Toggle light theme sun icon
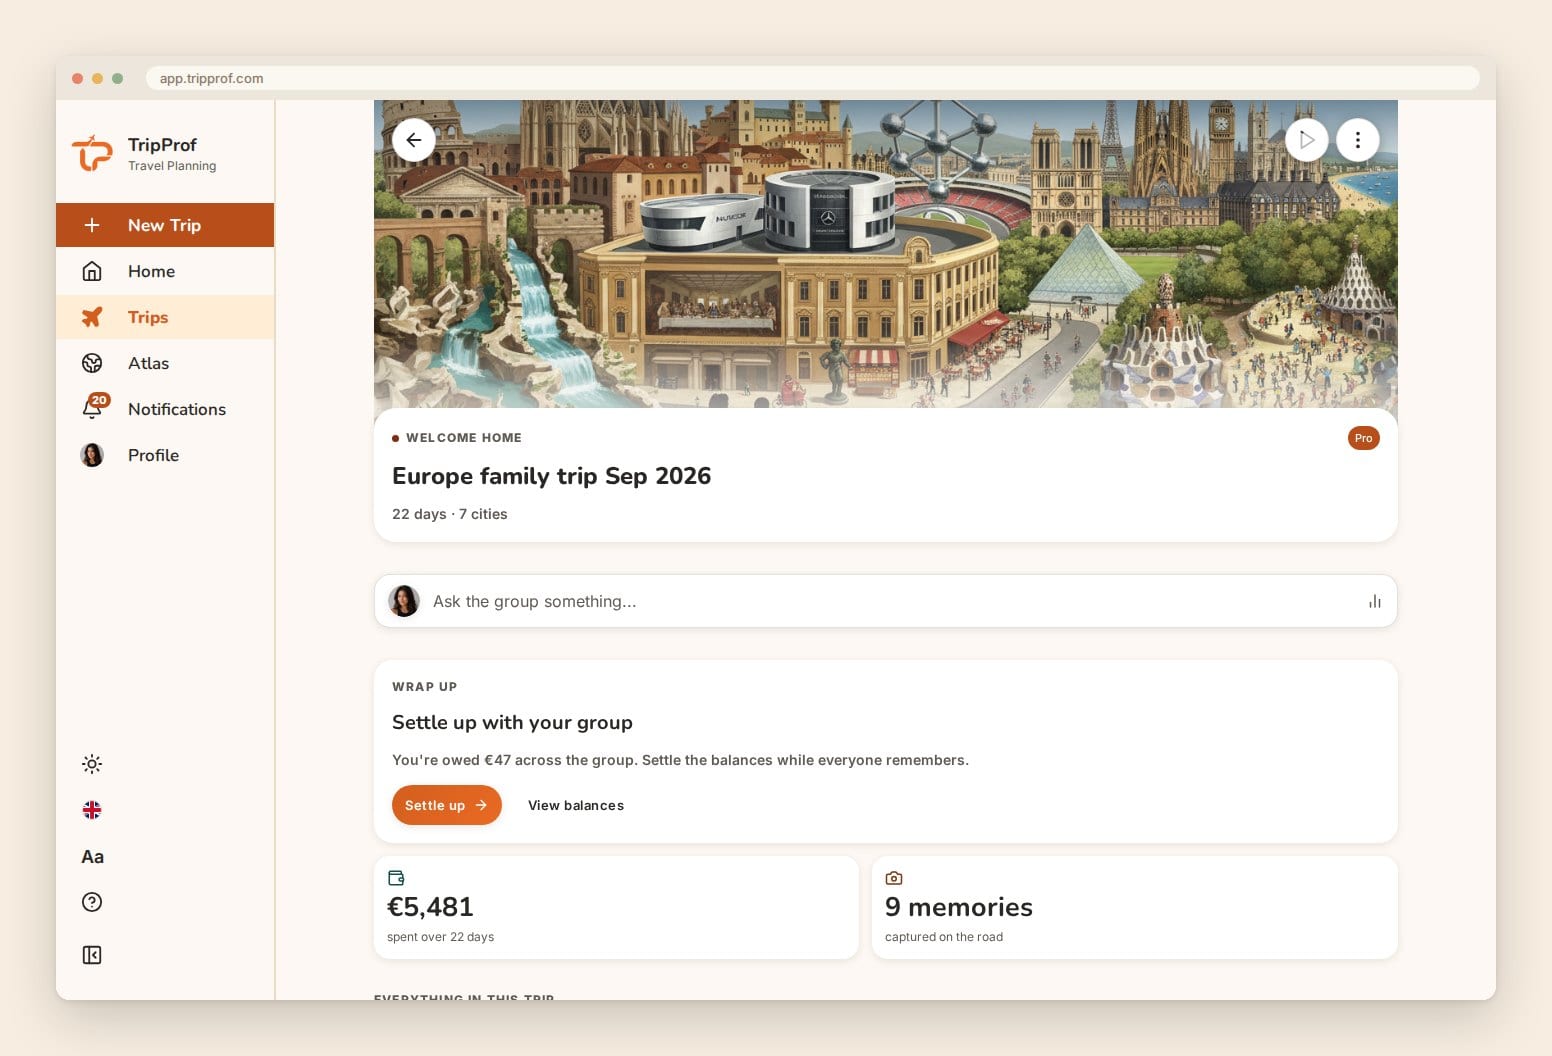This screenshot has height=1056, width=1552. pyautogui.click(x=92, y=764)
